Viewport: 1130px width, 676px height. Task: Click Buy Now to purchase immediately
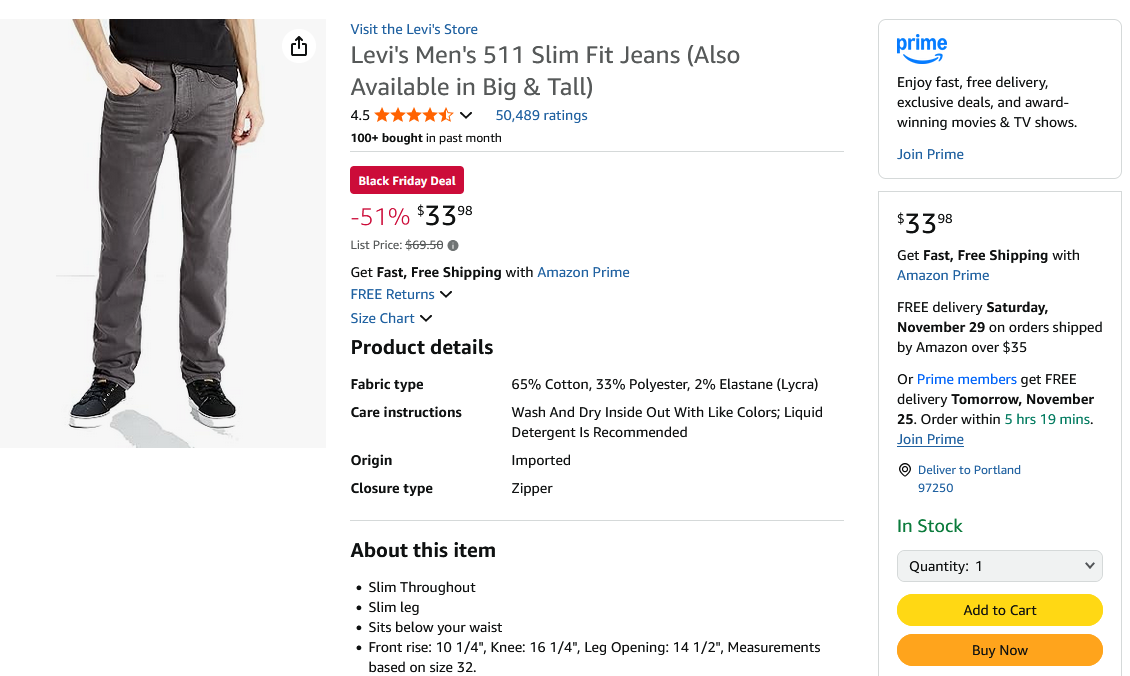coord(999,649)
